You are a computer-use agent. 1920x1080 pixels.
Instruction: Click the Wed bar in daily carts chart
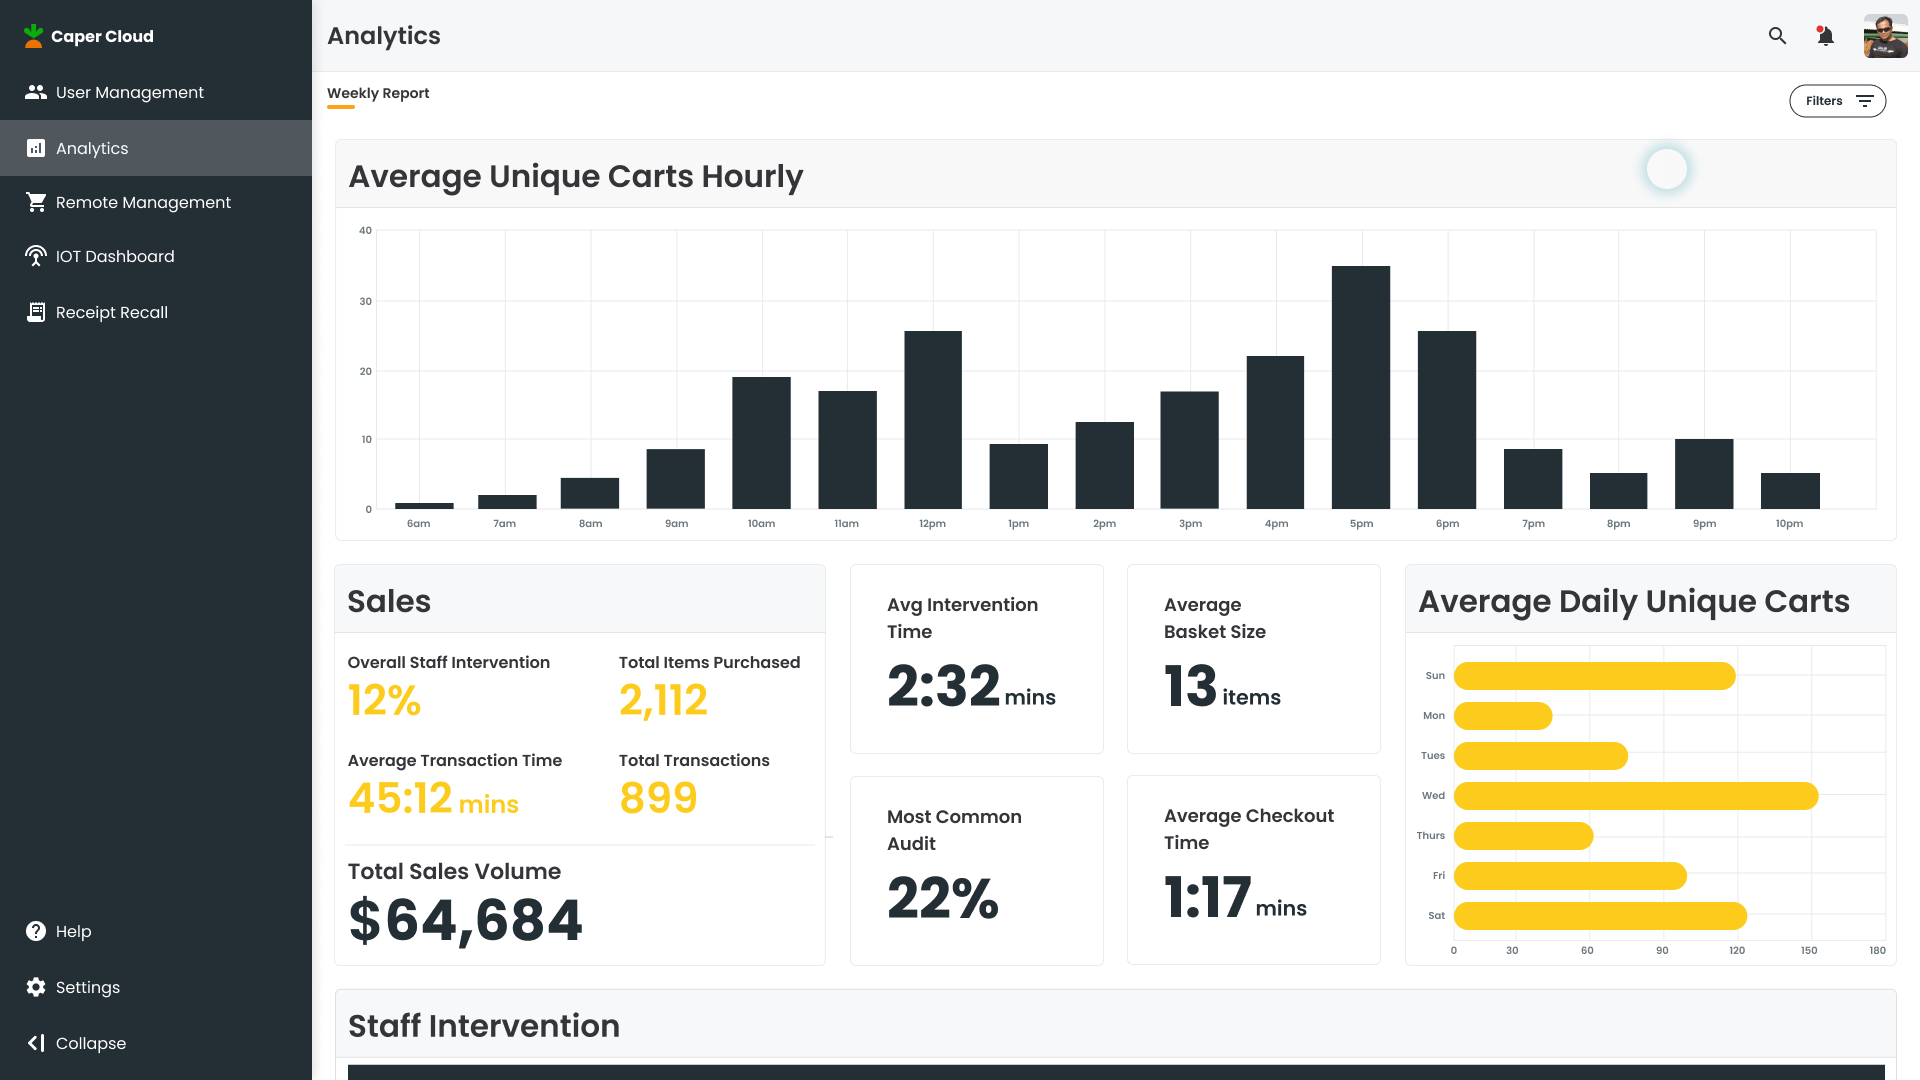pos(1635,796)
